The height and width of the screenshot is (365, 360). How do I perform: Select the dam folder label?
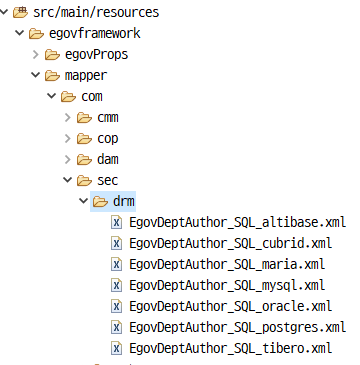pos(108,160)
